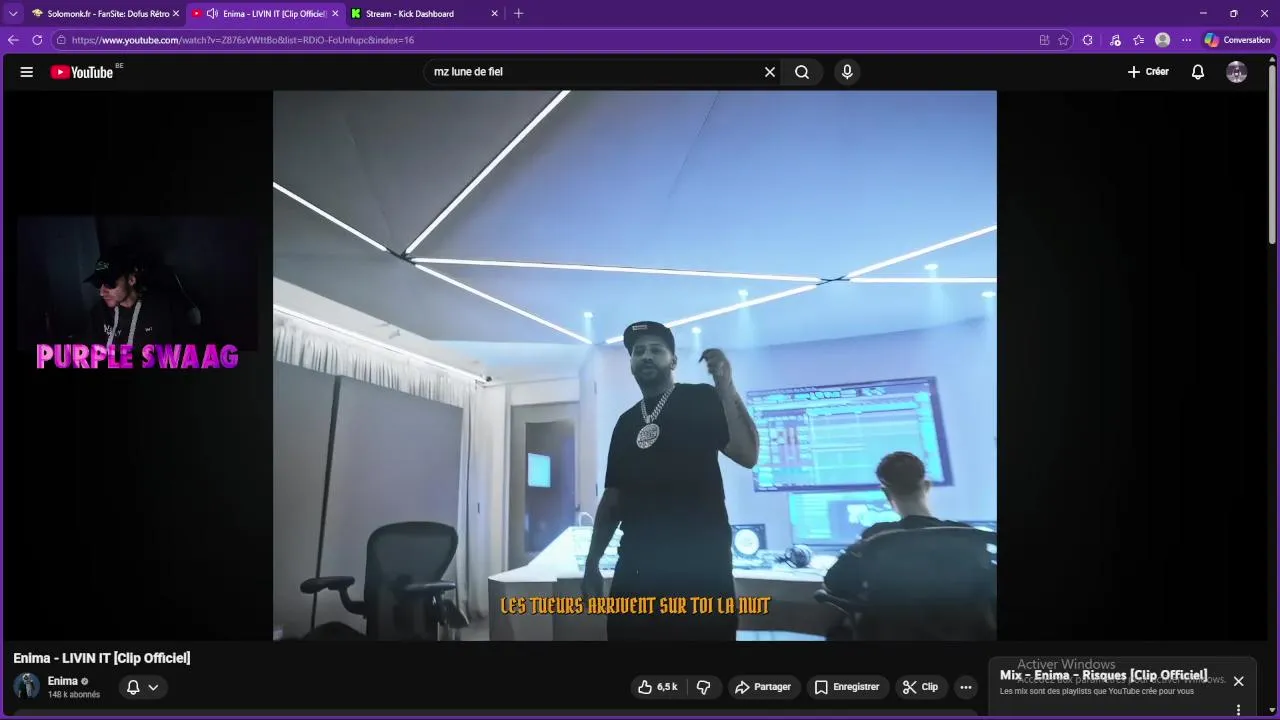
Task: Open the music note media control icon
Action: pyautogui.click(x=1115, y=40)
